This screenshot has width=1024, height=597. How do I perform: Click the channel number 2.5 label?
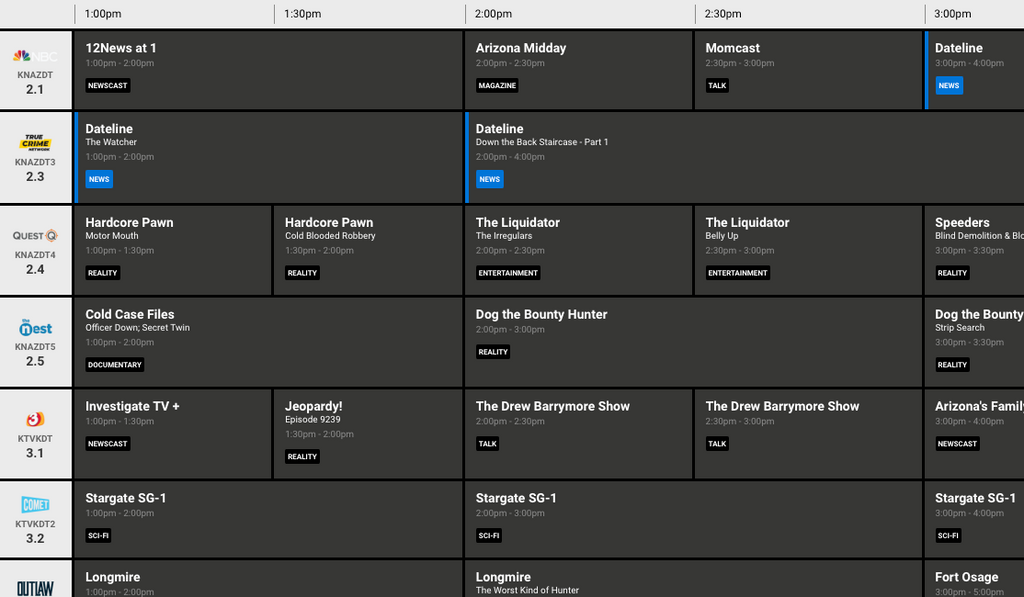(35, 361)
